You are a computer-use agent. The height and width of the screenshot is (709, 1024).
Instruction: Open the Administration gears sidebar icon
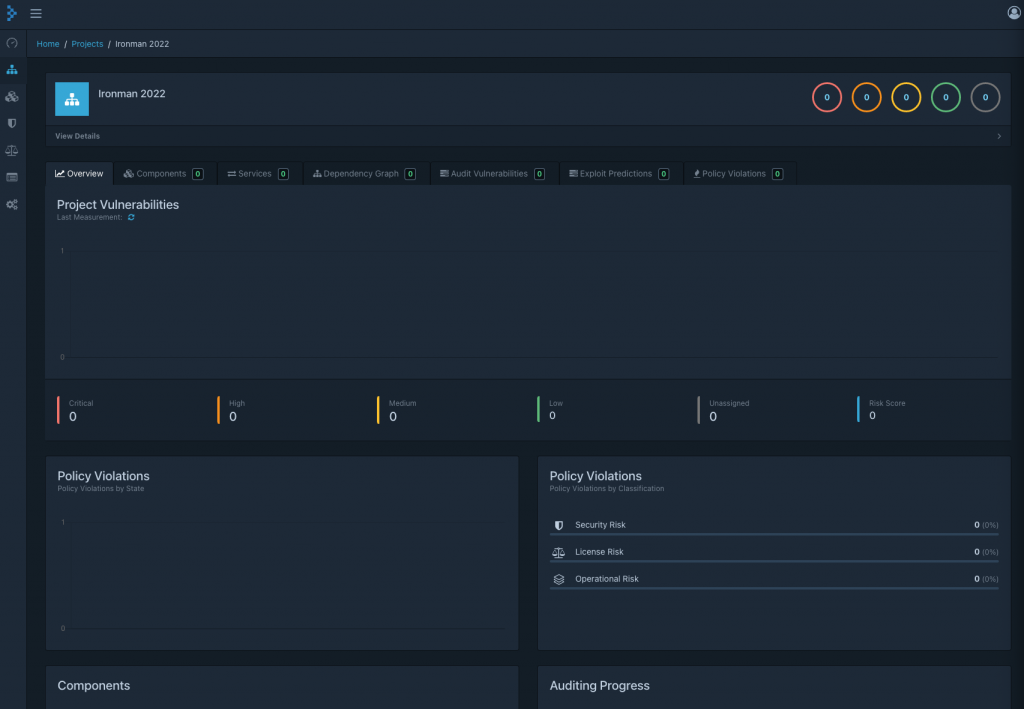(x=12, y=204)
